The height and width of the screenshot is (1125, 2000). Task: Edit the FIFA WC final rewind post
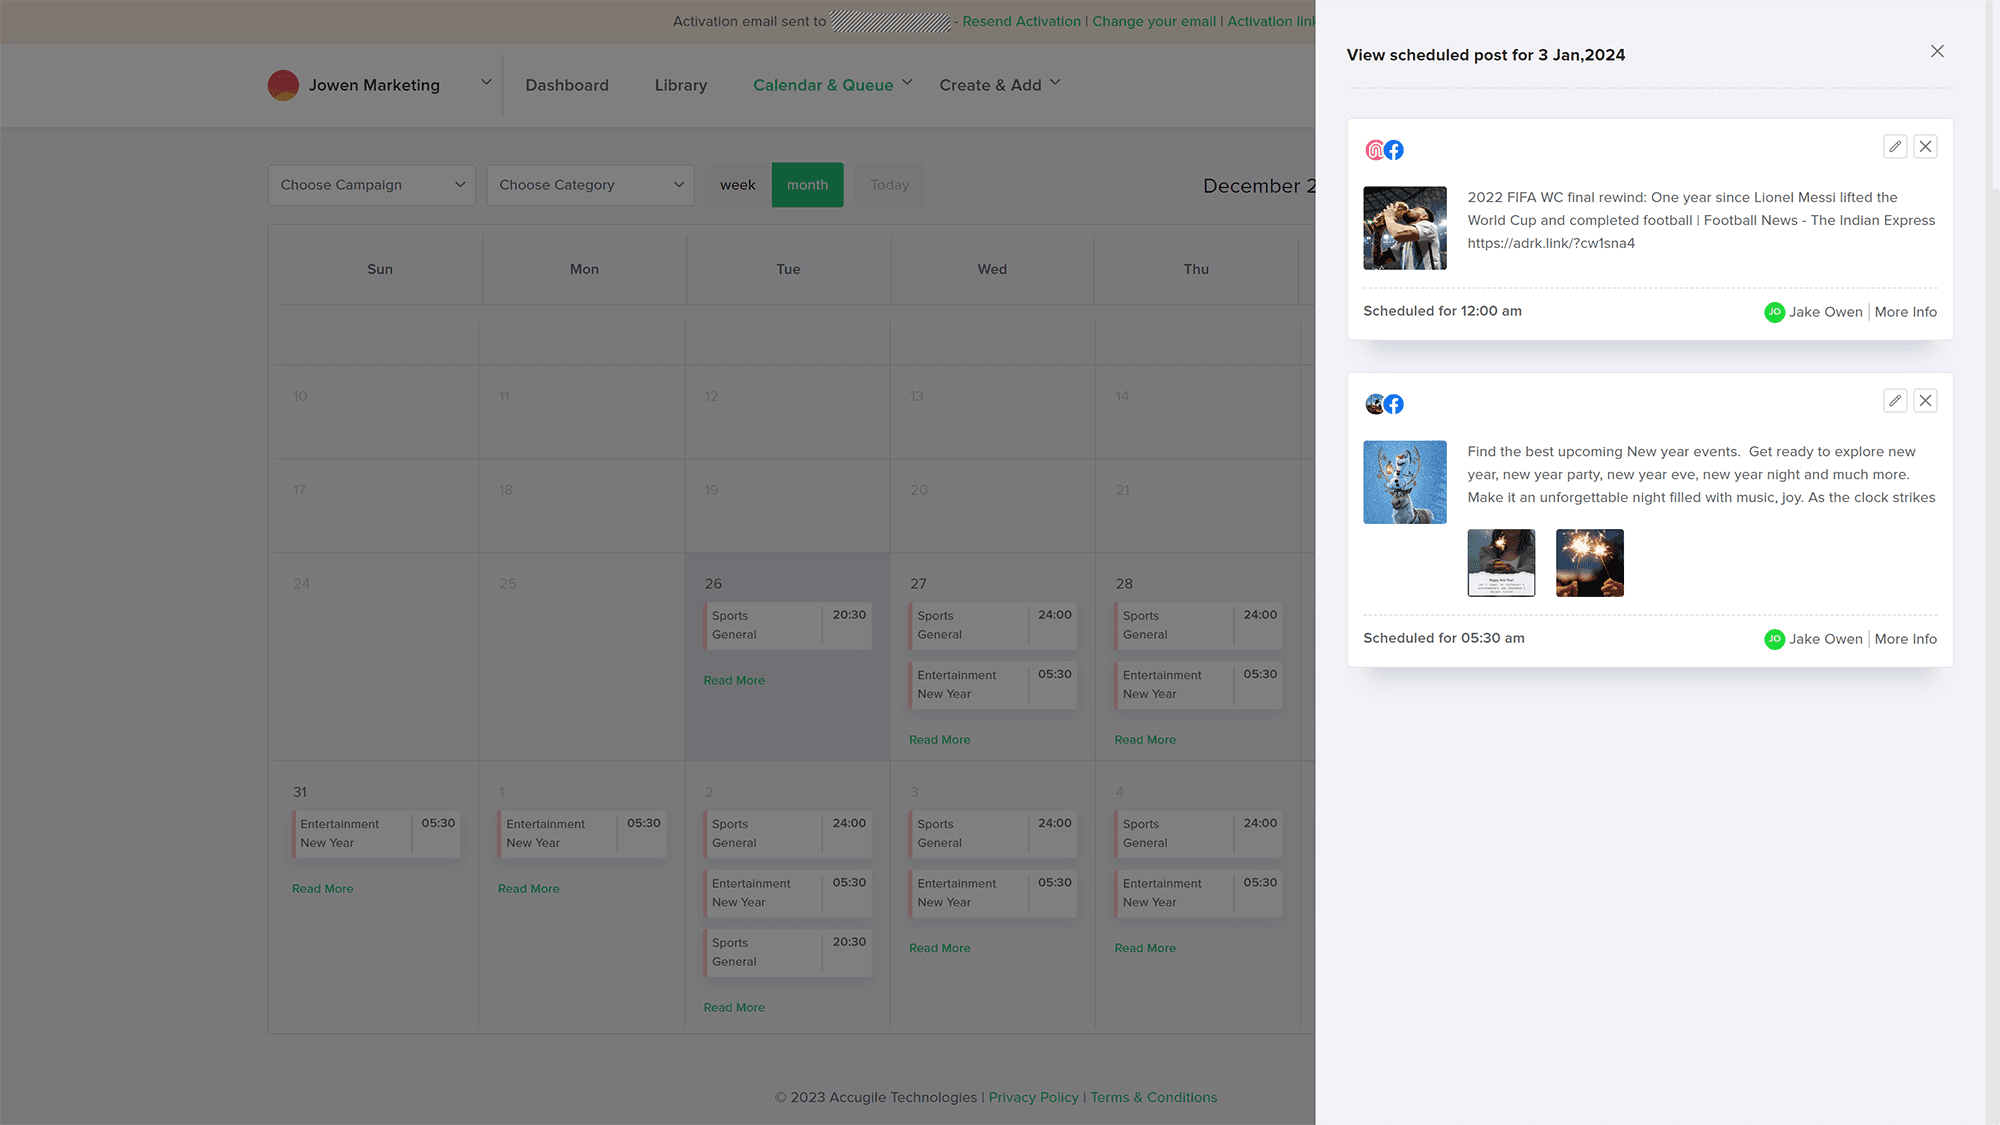click(x=1895, y=147)
